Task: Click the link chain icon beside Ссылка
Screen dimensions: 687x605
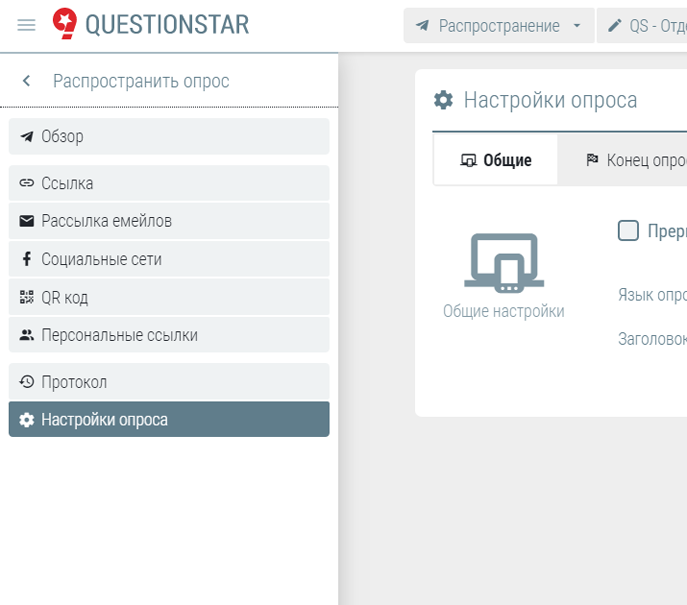Action: coord(27,184)
